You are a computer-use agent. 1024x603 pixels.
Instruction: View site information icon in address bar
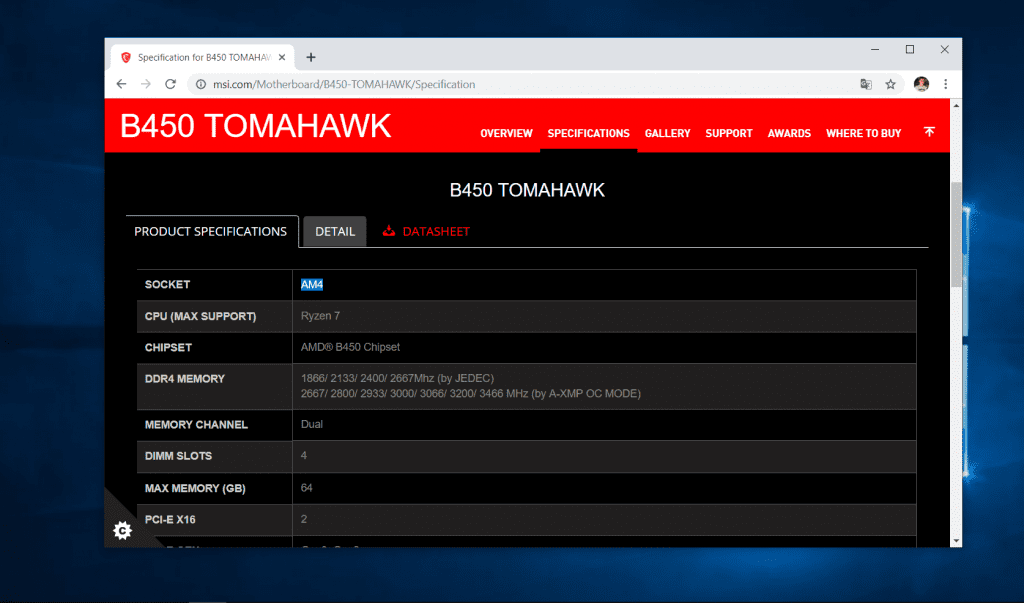(201, 84)
